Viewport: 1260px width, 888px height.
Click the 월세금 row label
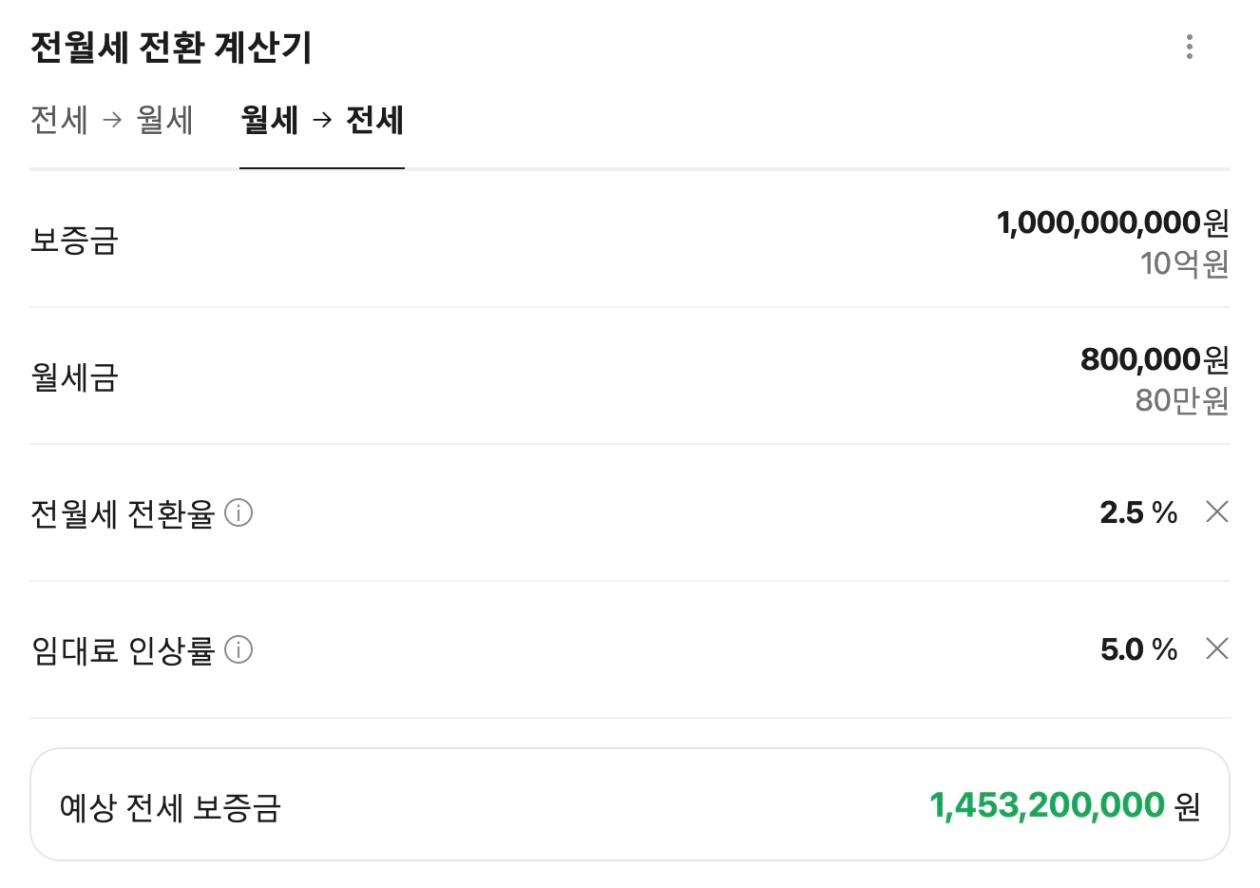coord(75,378)
